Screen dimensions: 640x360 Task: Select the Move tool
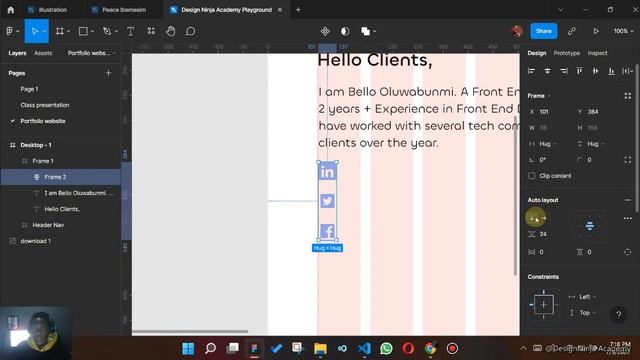pyautogui.click(x=34, y=31)
